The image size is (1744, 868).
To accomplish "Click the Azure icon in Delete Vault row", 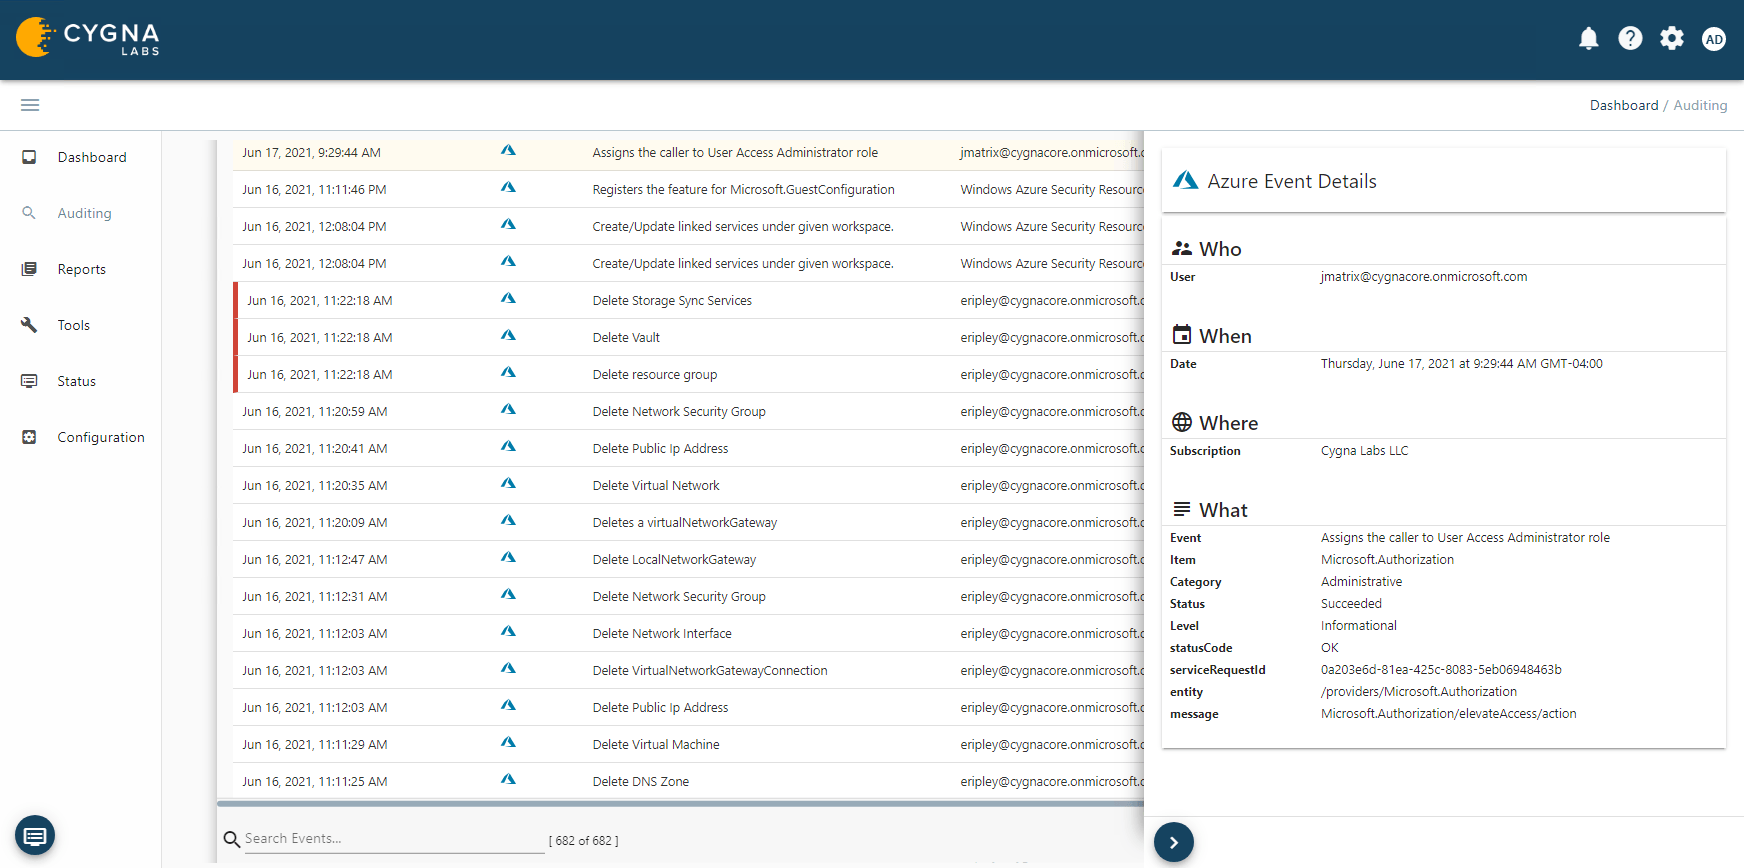I will click(508, 336).
